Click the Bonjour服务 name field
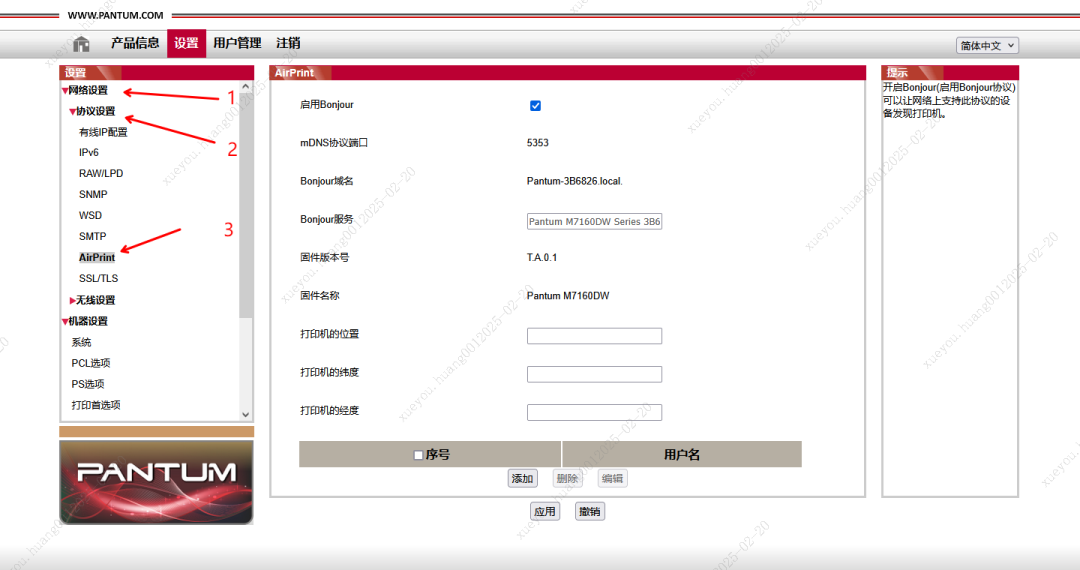Image resolution: width=1080 pixels, height=570 pixels. click(x=594, y=222)
